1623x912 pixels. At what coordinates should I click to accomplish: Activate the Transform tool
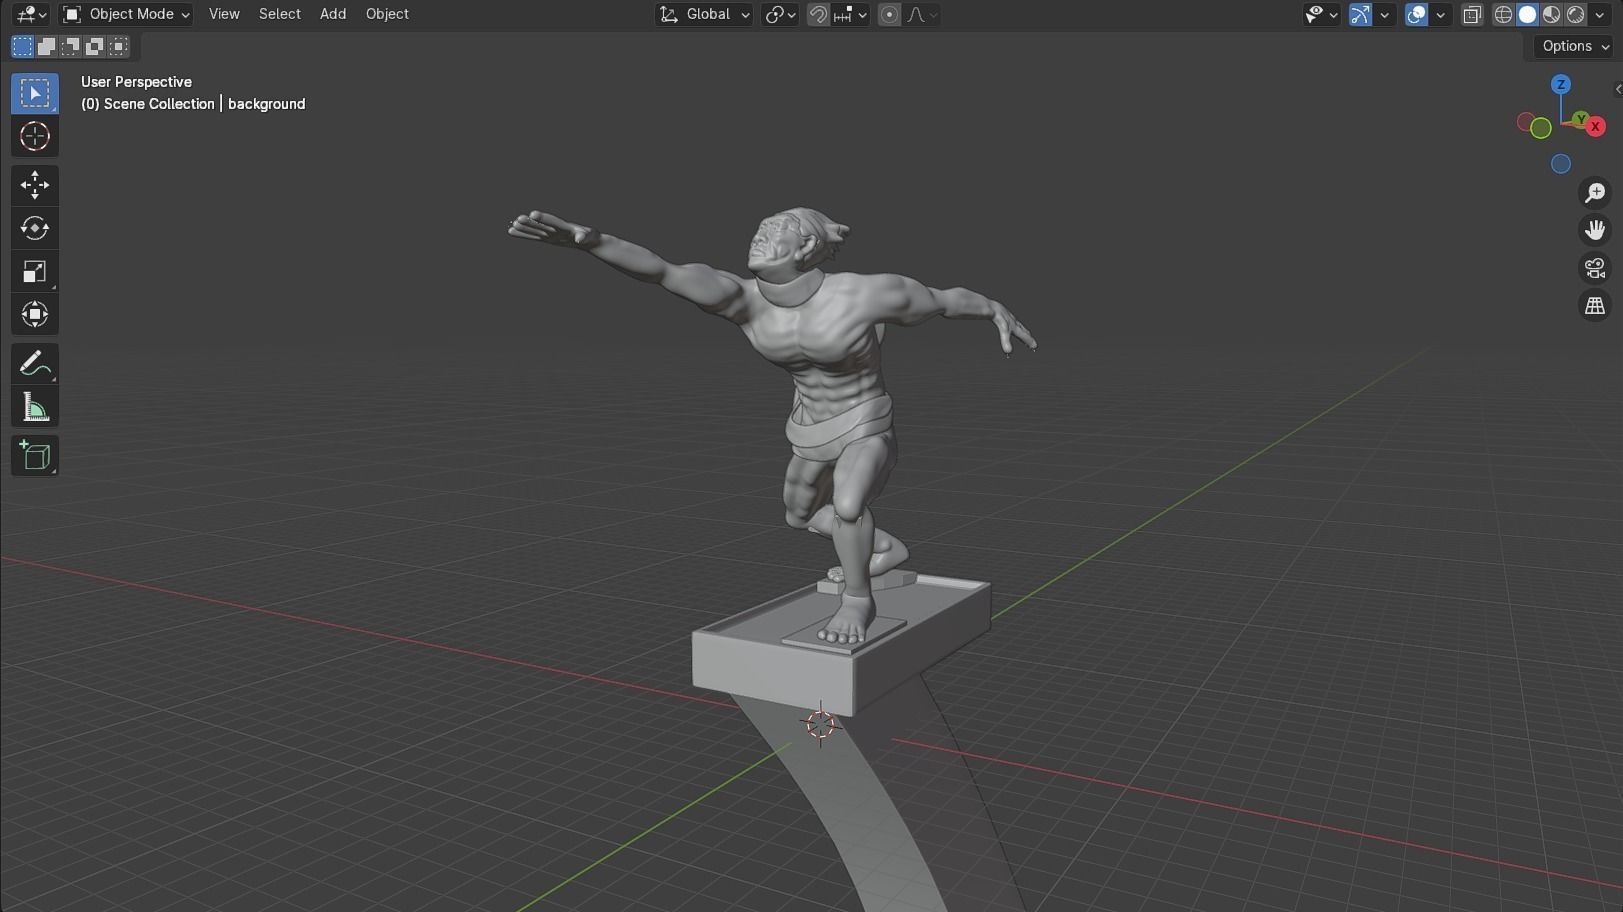pos(35,314)
